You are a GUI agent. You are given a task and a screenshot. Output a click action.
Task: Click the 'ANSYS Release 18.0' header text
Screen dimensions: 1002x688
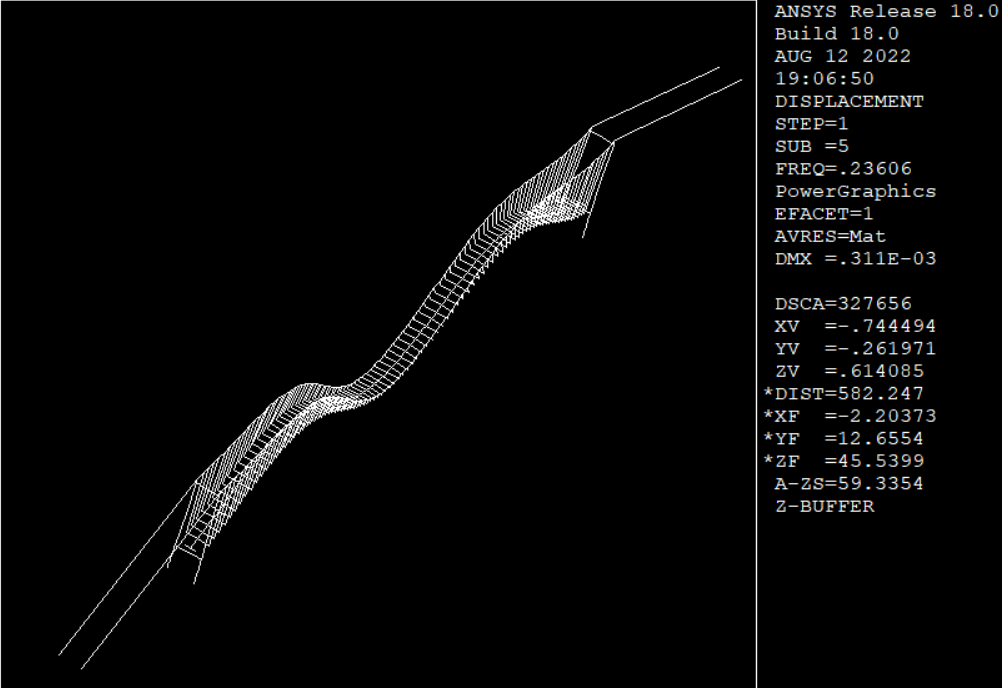[886, 11]
